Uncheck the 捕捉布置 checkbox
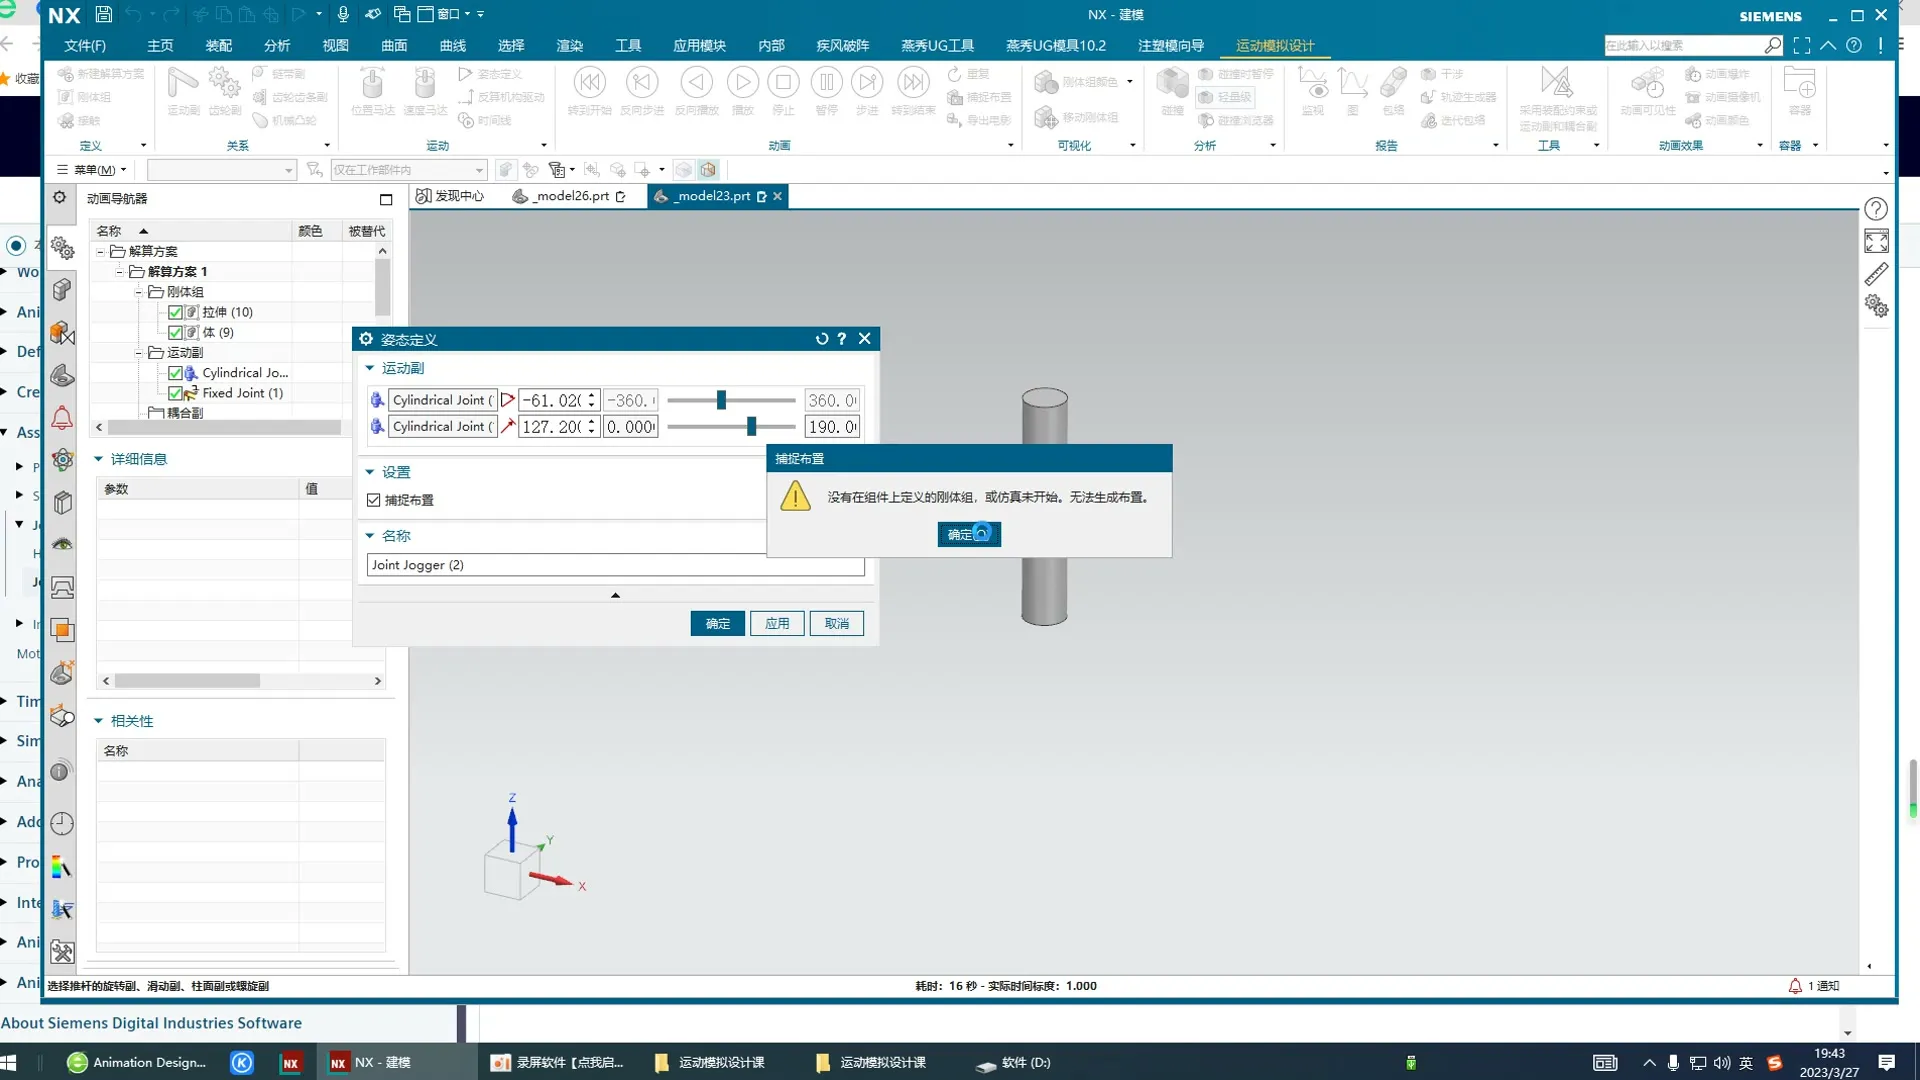 coord(374,500)
